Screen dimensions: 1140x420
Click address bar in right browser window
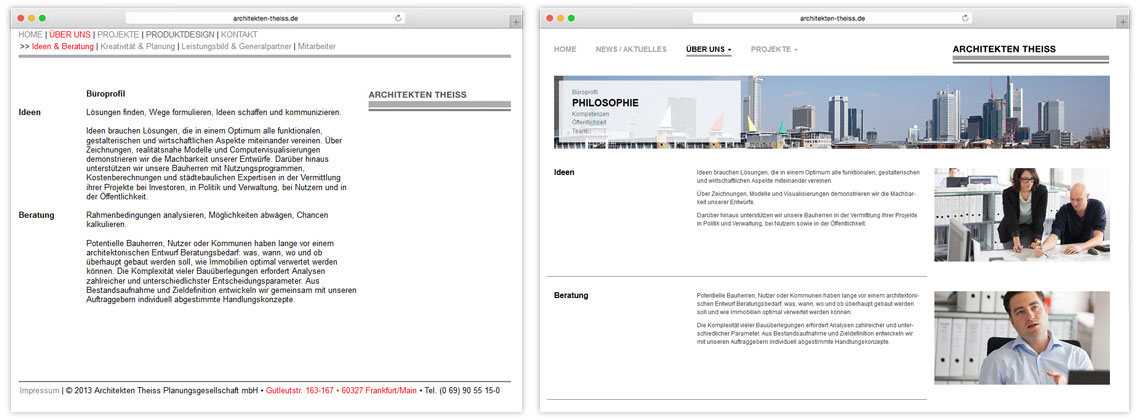832,18
